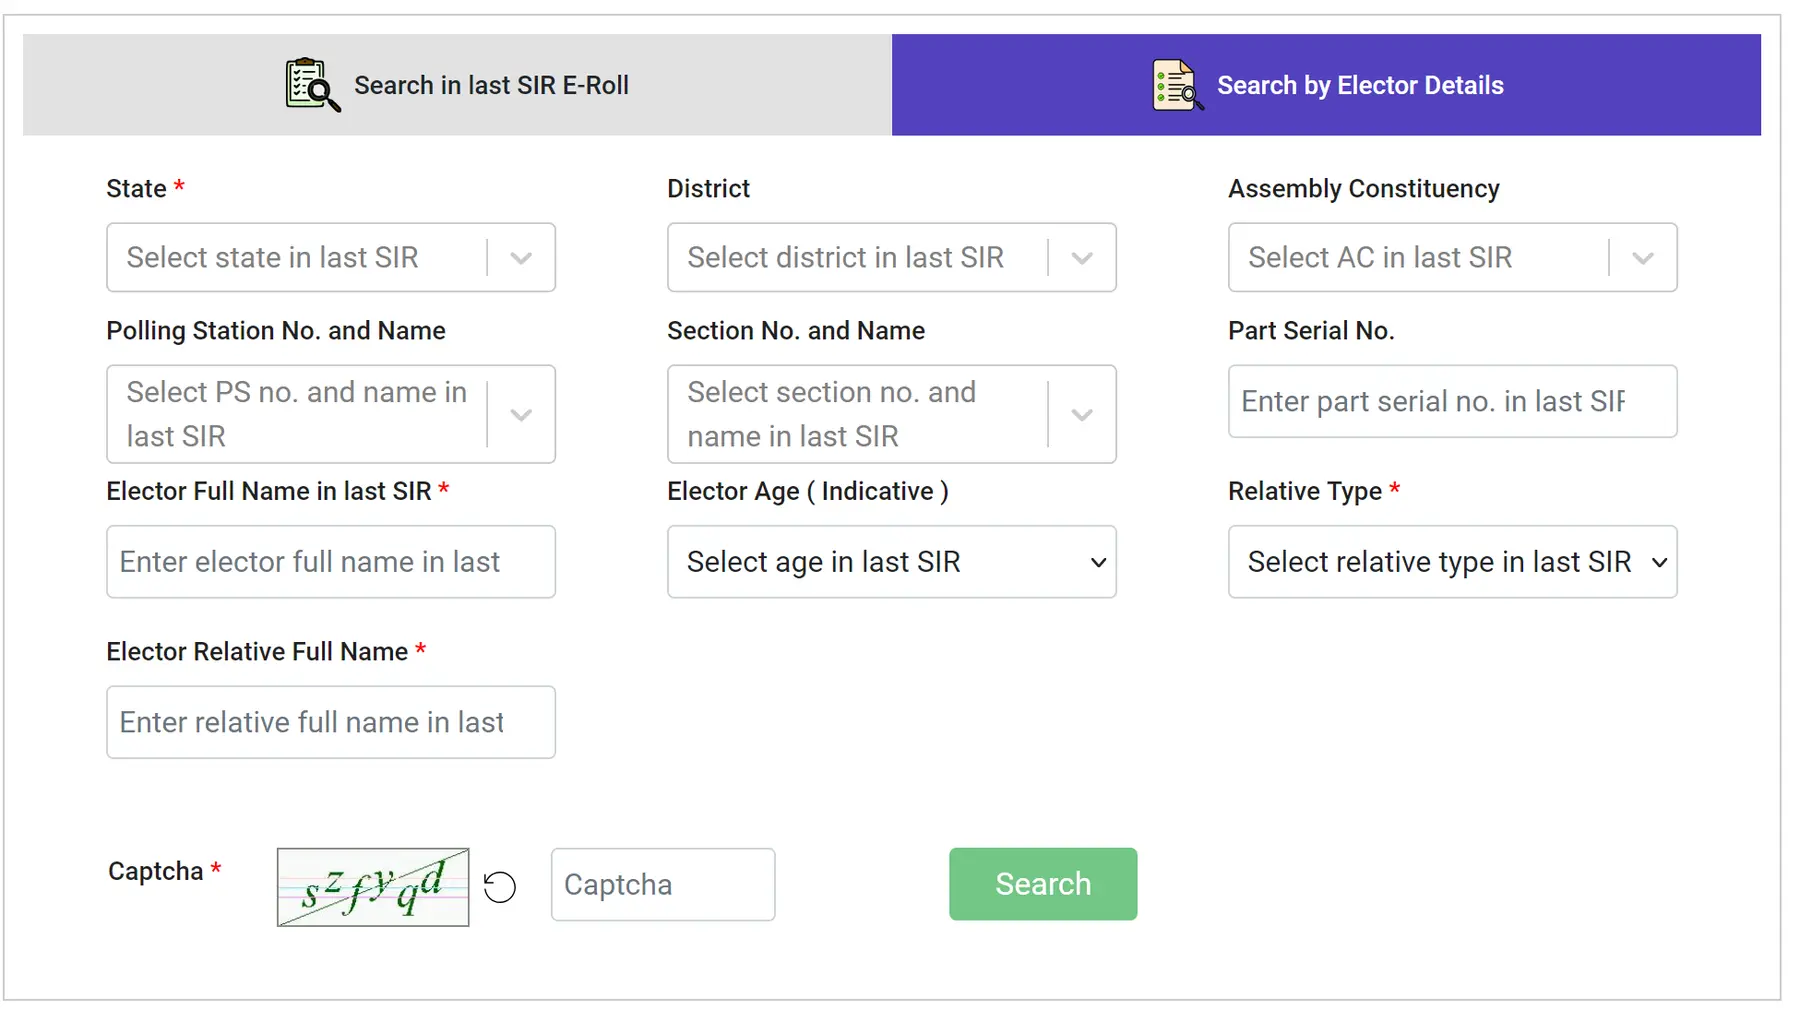
Task: Click the Elector Full Name input field
Action: 330,562
